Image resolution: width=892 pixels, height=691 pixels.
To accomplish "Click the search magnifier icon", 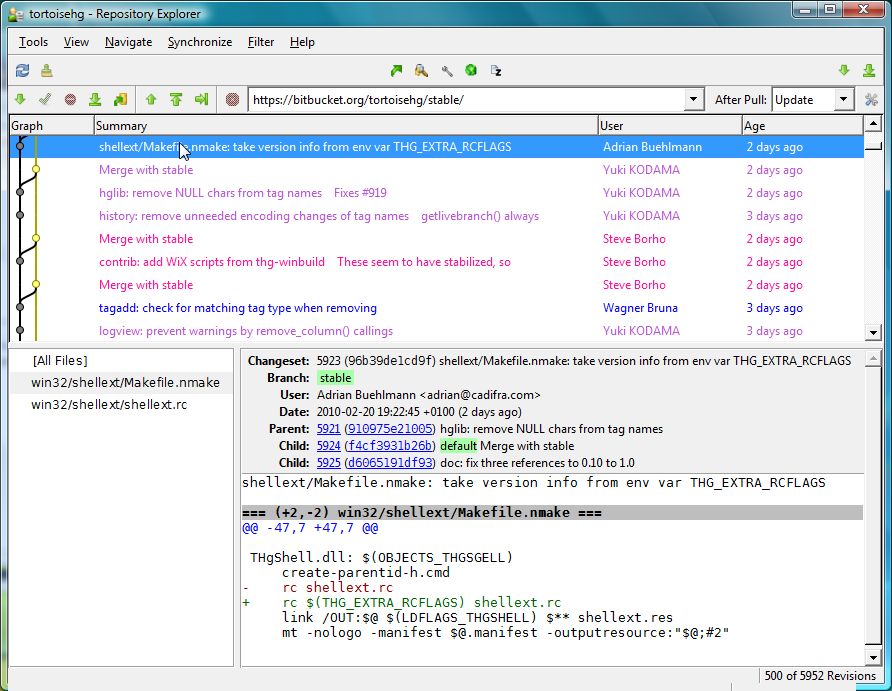I will coord(421,70).
